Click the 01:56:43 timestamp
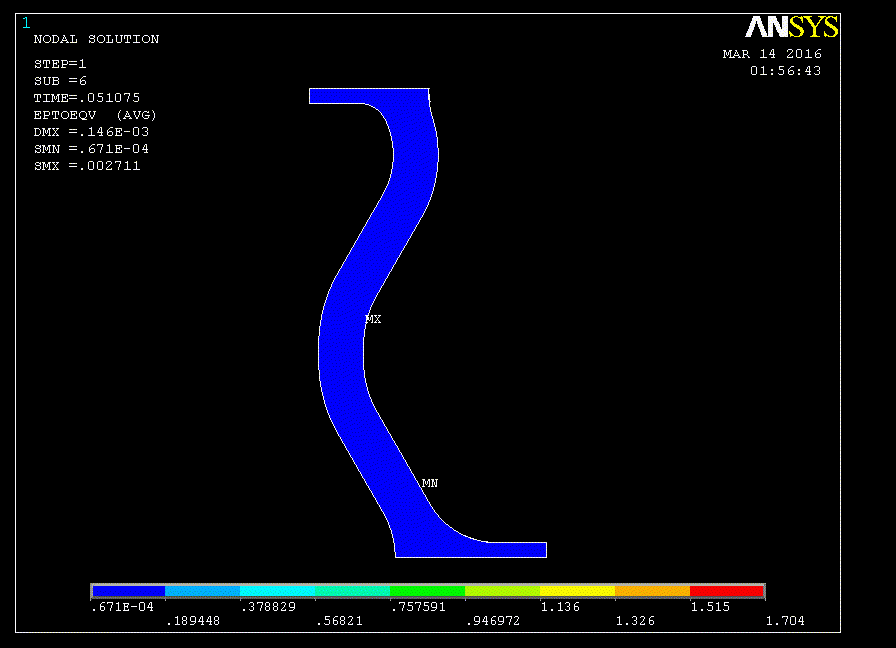The image size is (896, 648). (x=786, y=71)
